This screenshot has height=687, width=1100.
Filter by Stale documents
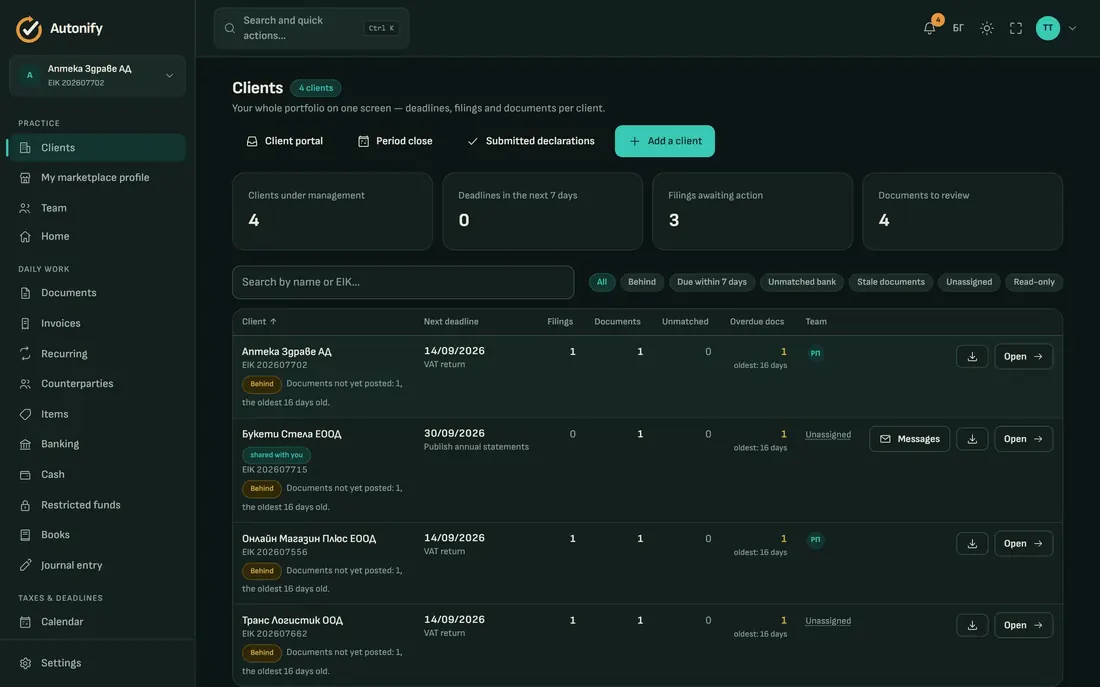(891, 282)
